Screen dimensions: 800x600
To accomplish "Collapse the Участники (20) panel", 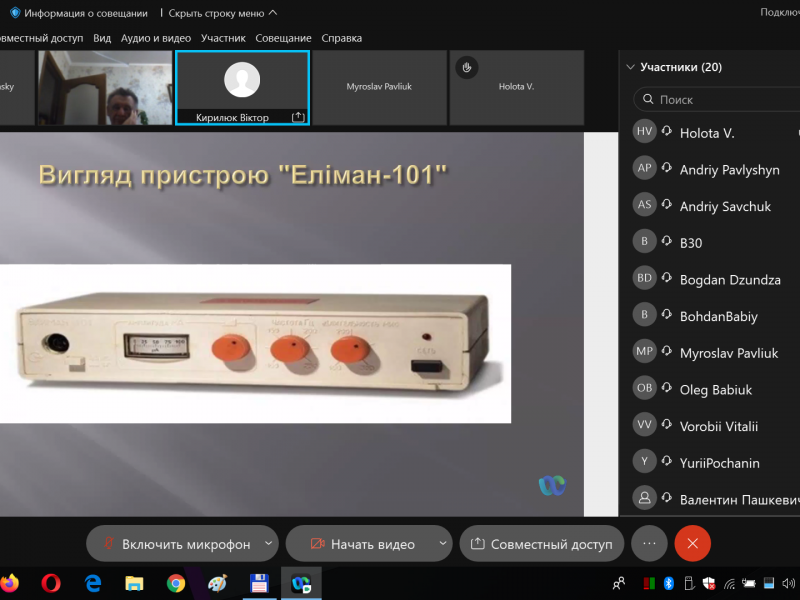I will pos(630,67).
